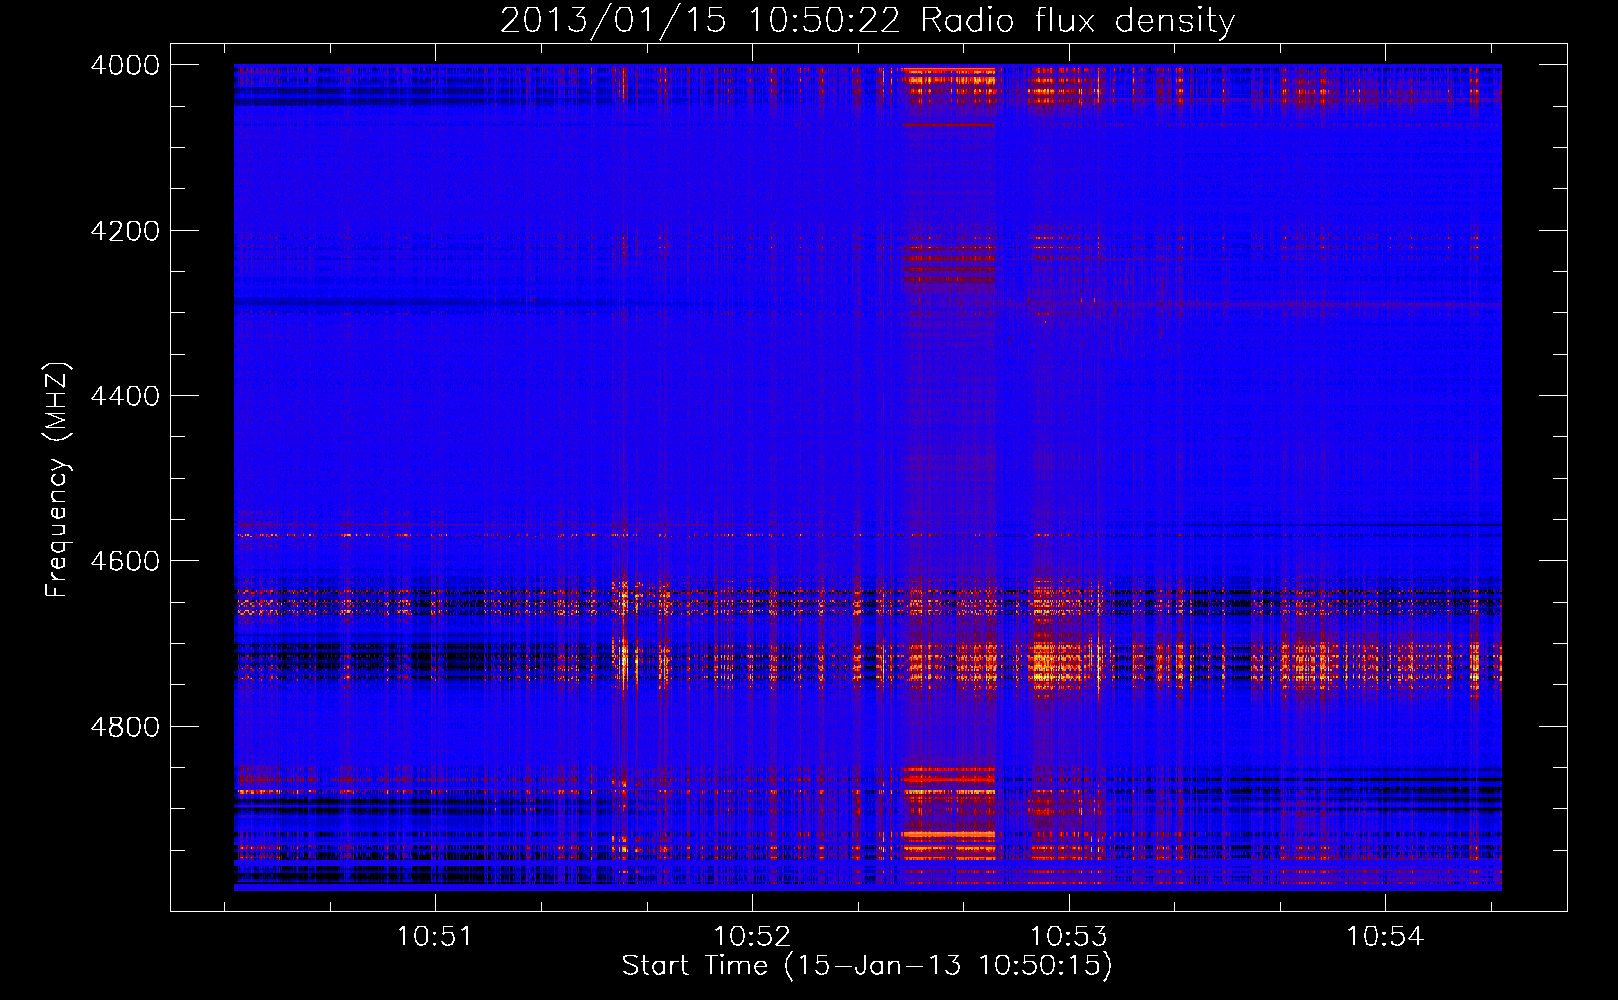Click the 'Frequency (MHZ)' y-axis title
The height and width of the screenshot is (1000, 1618).
57,480
